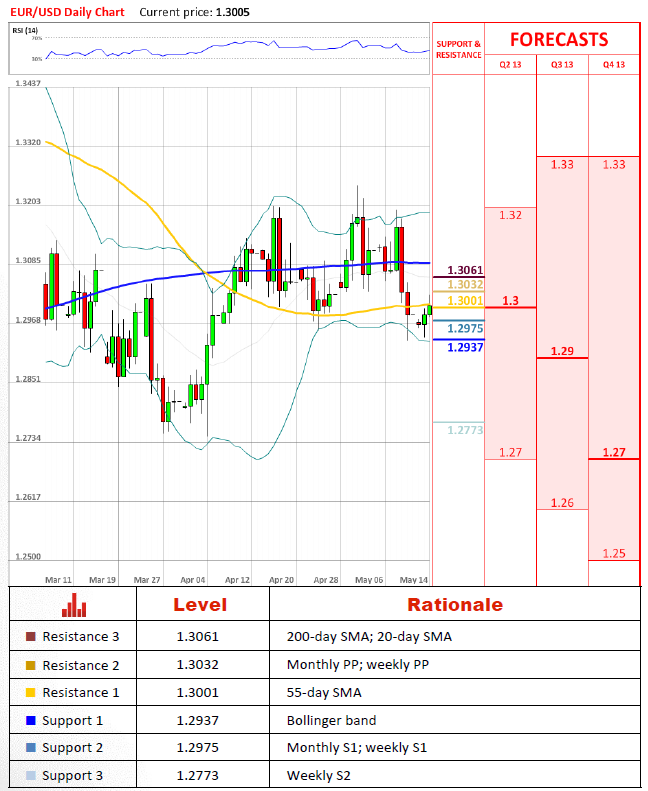The width and height of the screenshot is (648, 791).
Task: Click the 1.3001 yellow level label beside chart
Action: tap(465, 301)
